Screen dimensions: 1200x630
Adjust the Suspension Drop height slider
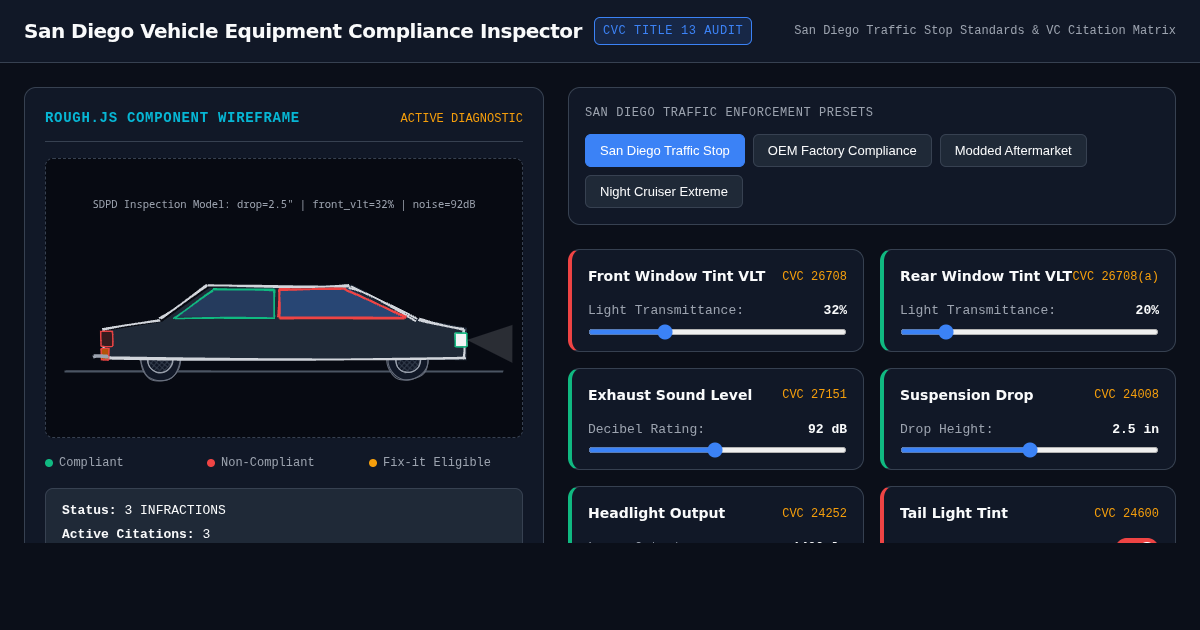click(1029, 450)
